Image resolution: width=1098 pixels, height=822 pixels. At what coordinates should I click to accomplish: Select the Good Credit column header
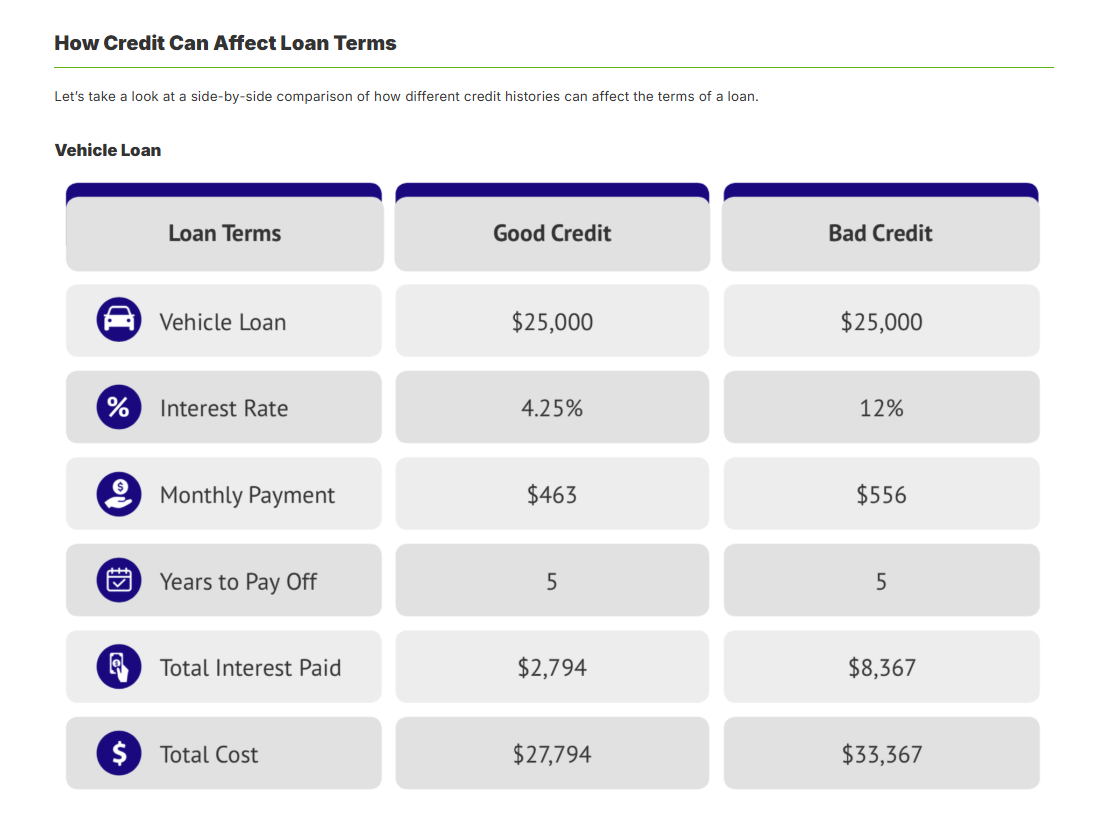click(x=552, y=234)
